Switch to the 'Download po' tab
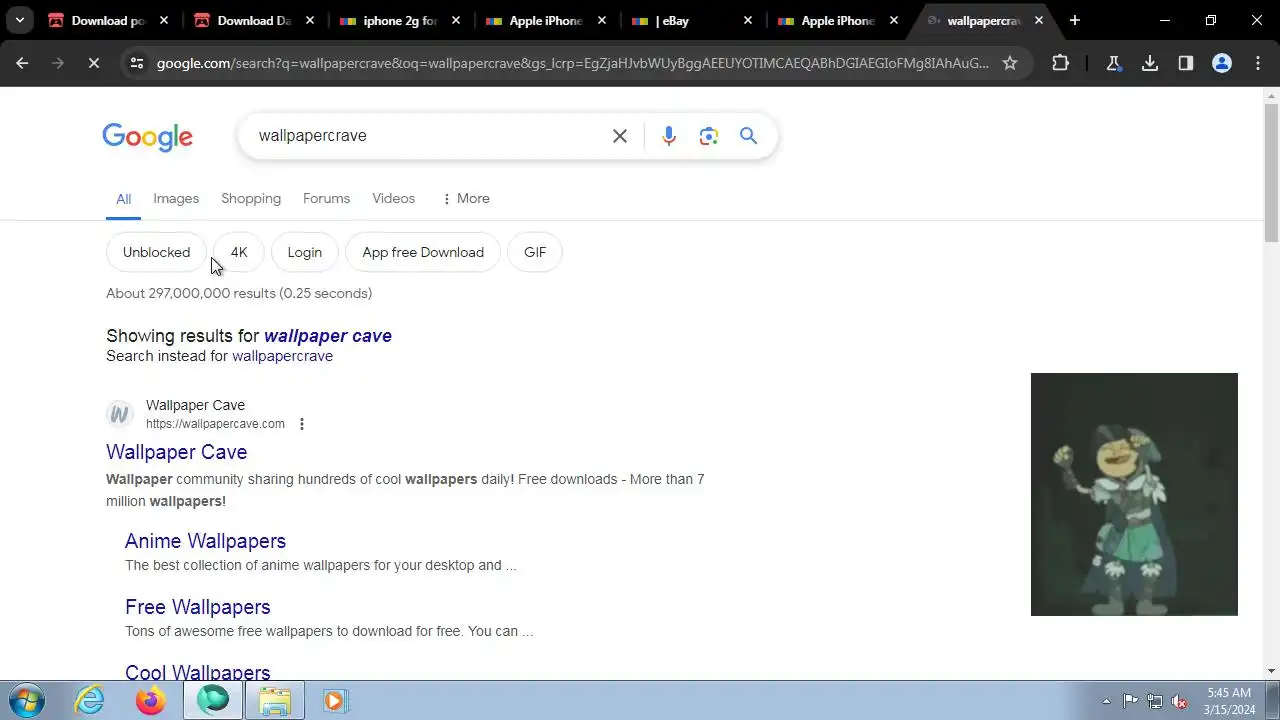1280x720 pixels. click(x=109, y=20)
